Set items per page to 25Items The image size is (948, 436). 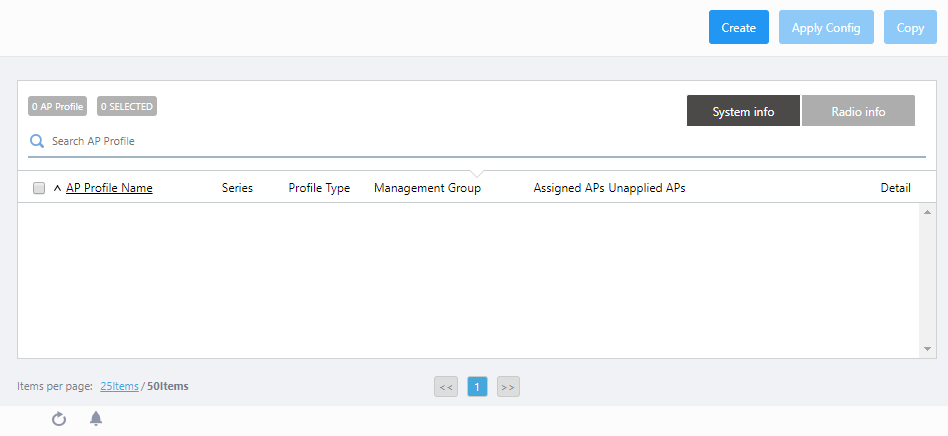119,386
